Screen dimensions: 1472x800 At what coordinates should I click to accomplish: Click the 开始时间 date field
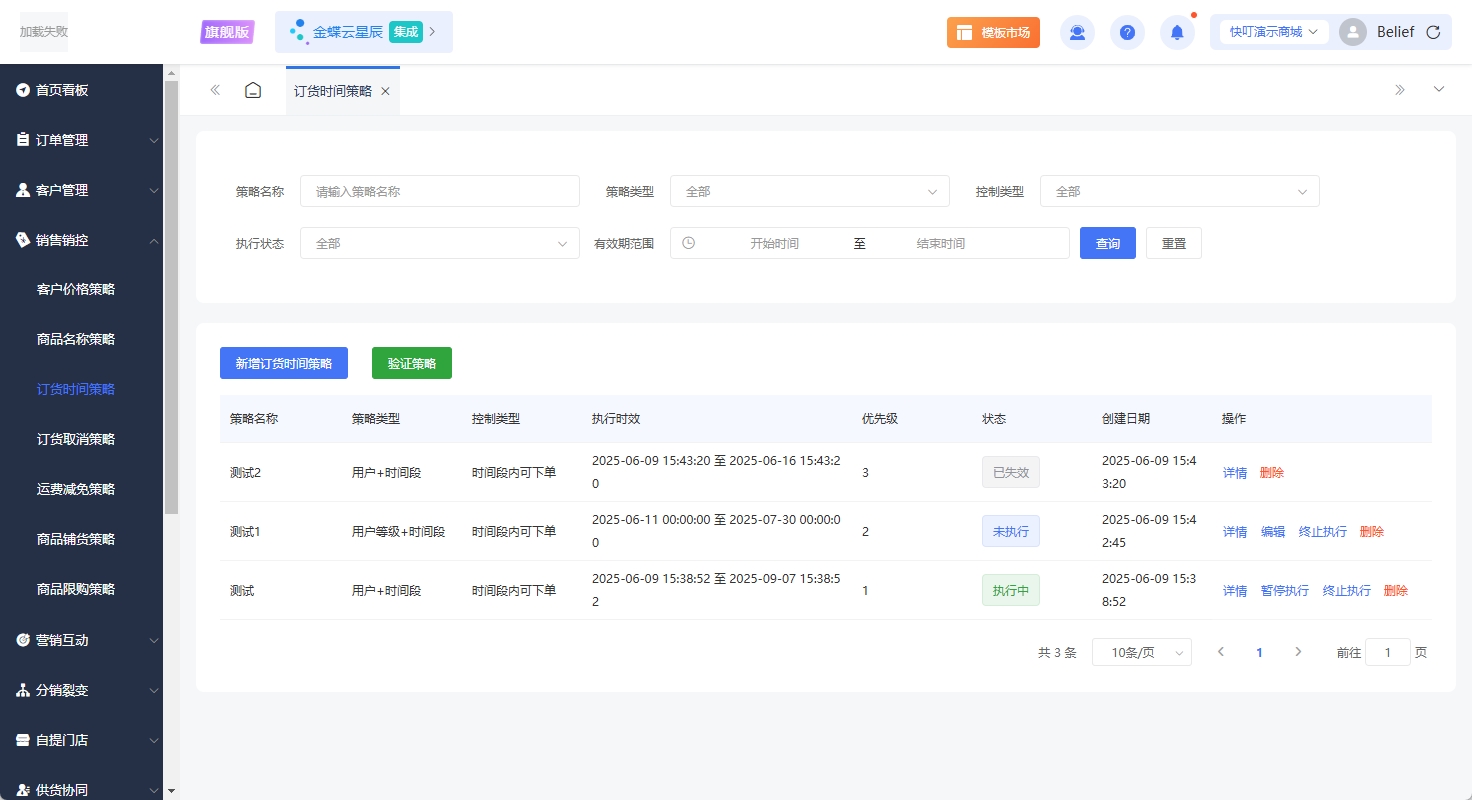(775, 243)
